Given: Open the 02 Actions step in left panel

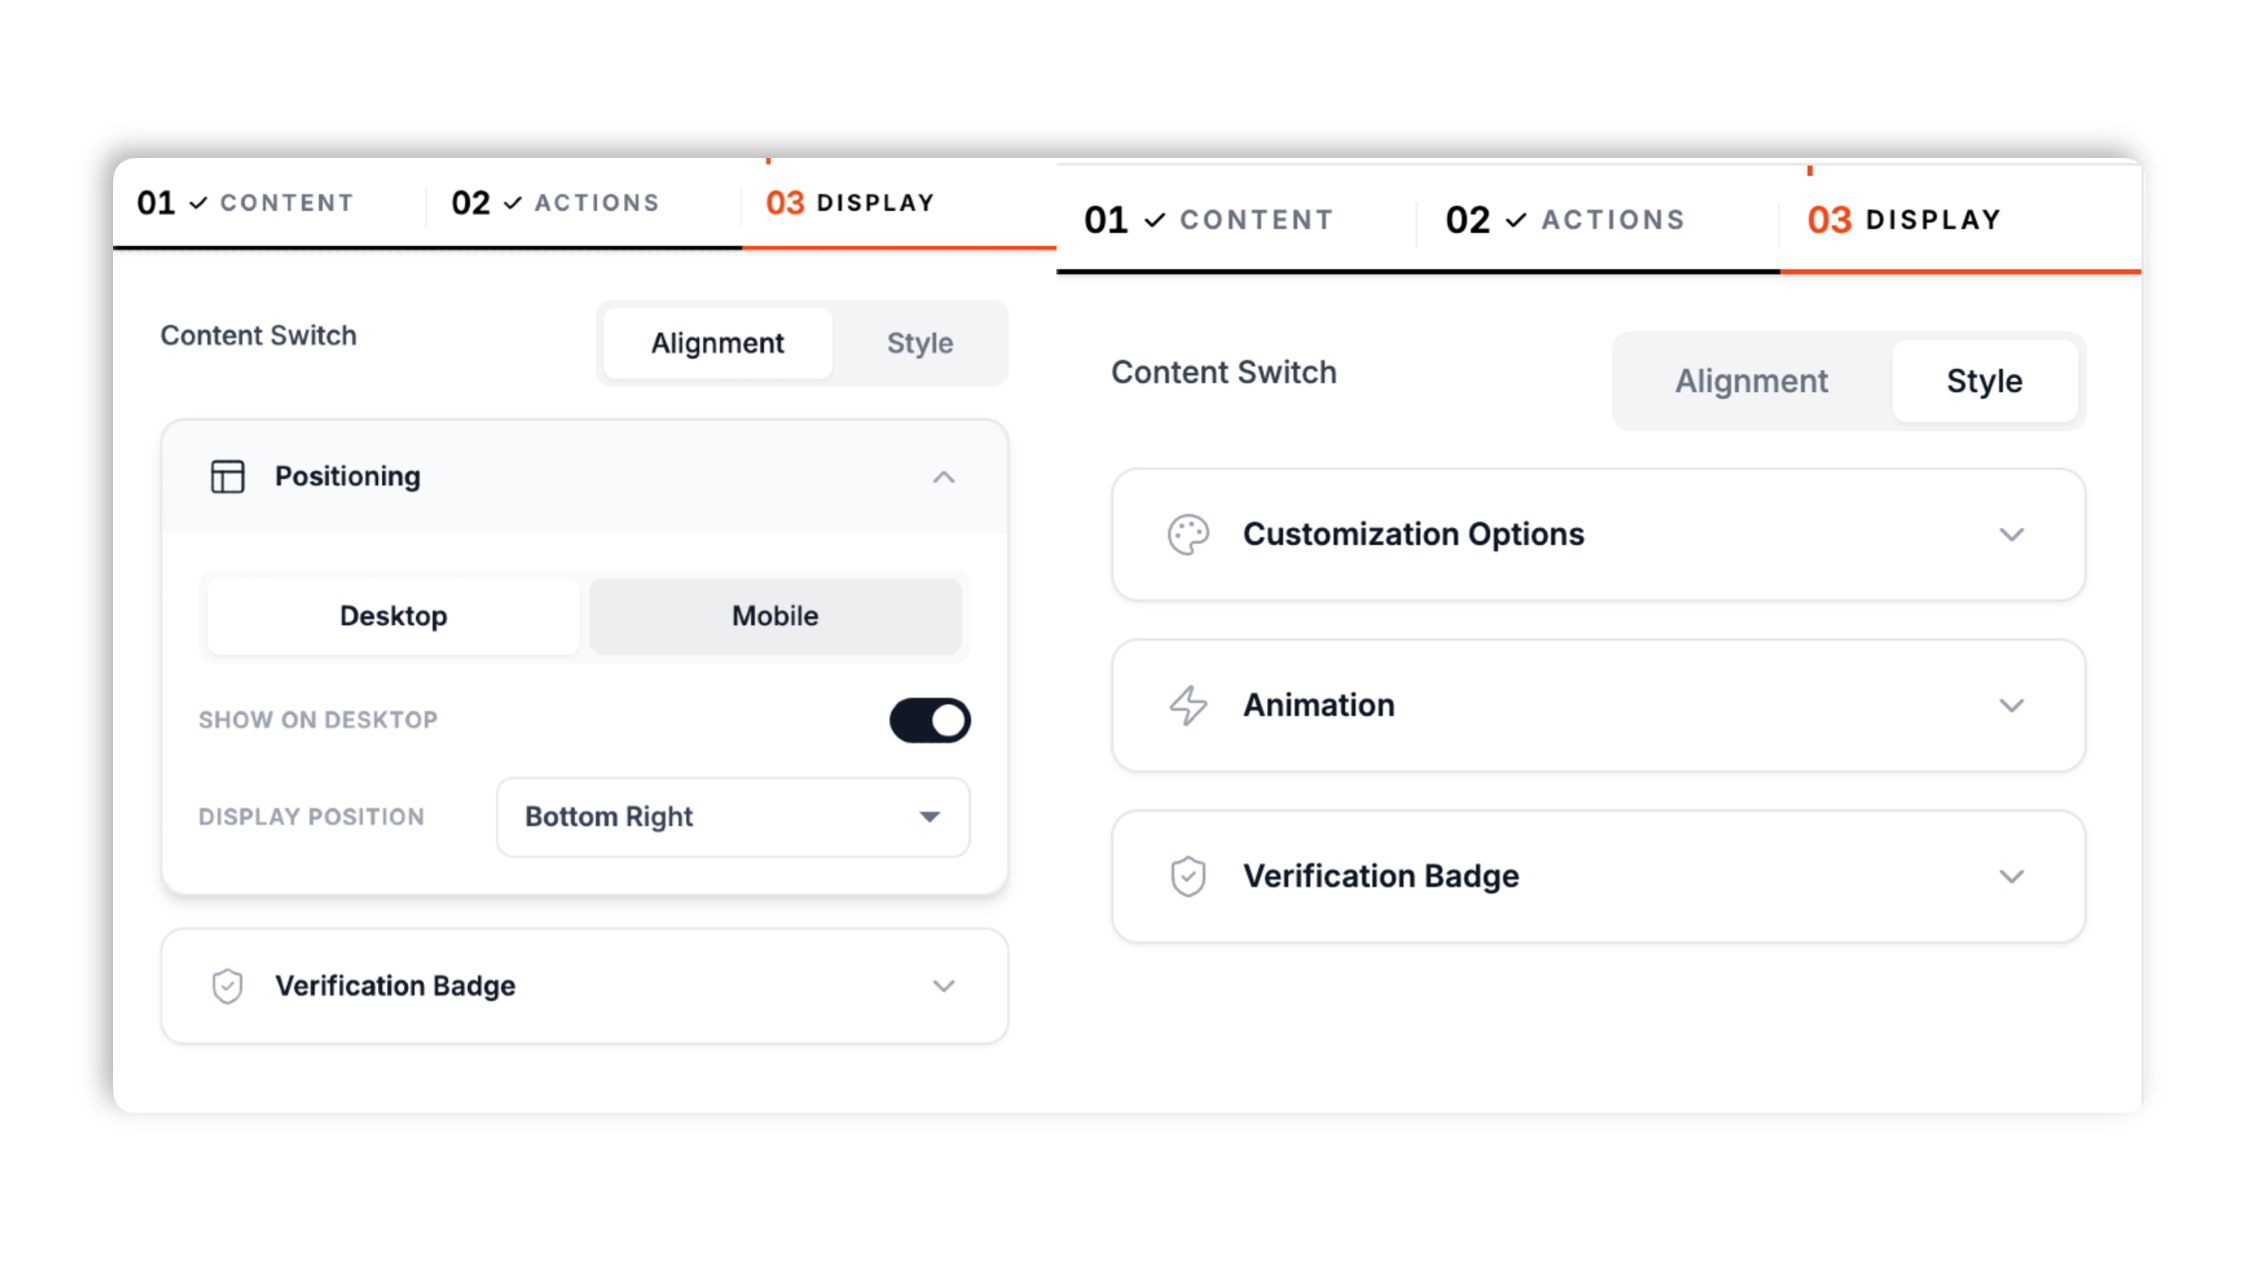Looking at the screenshot, I should 556,203.
